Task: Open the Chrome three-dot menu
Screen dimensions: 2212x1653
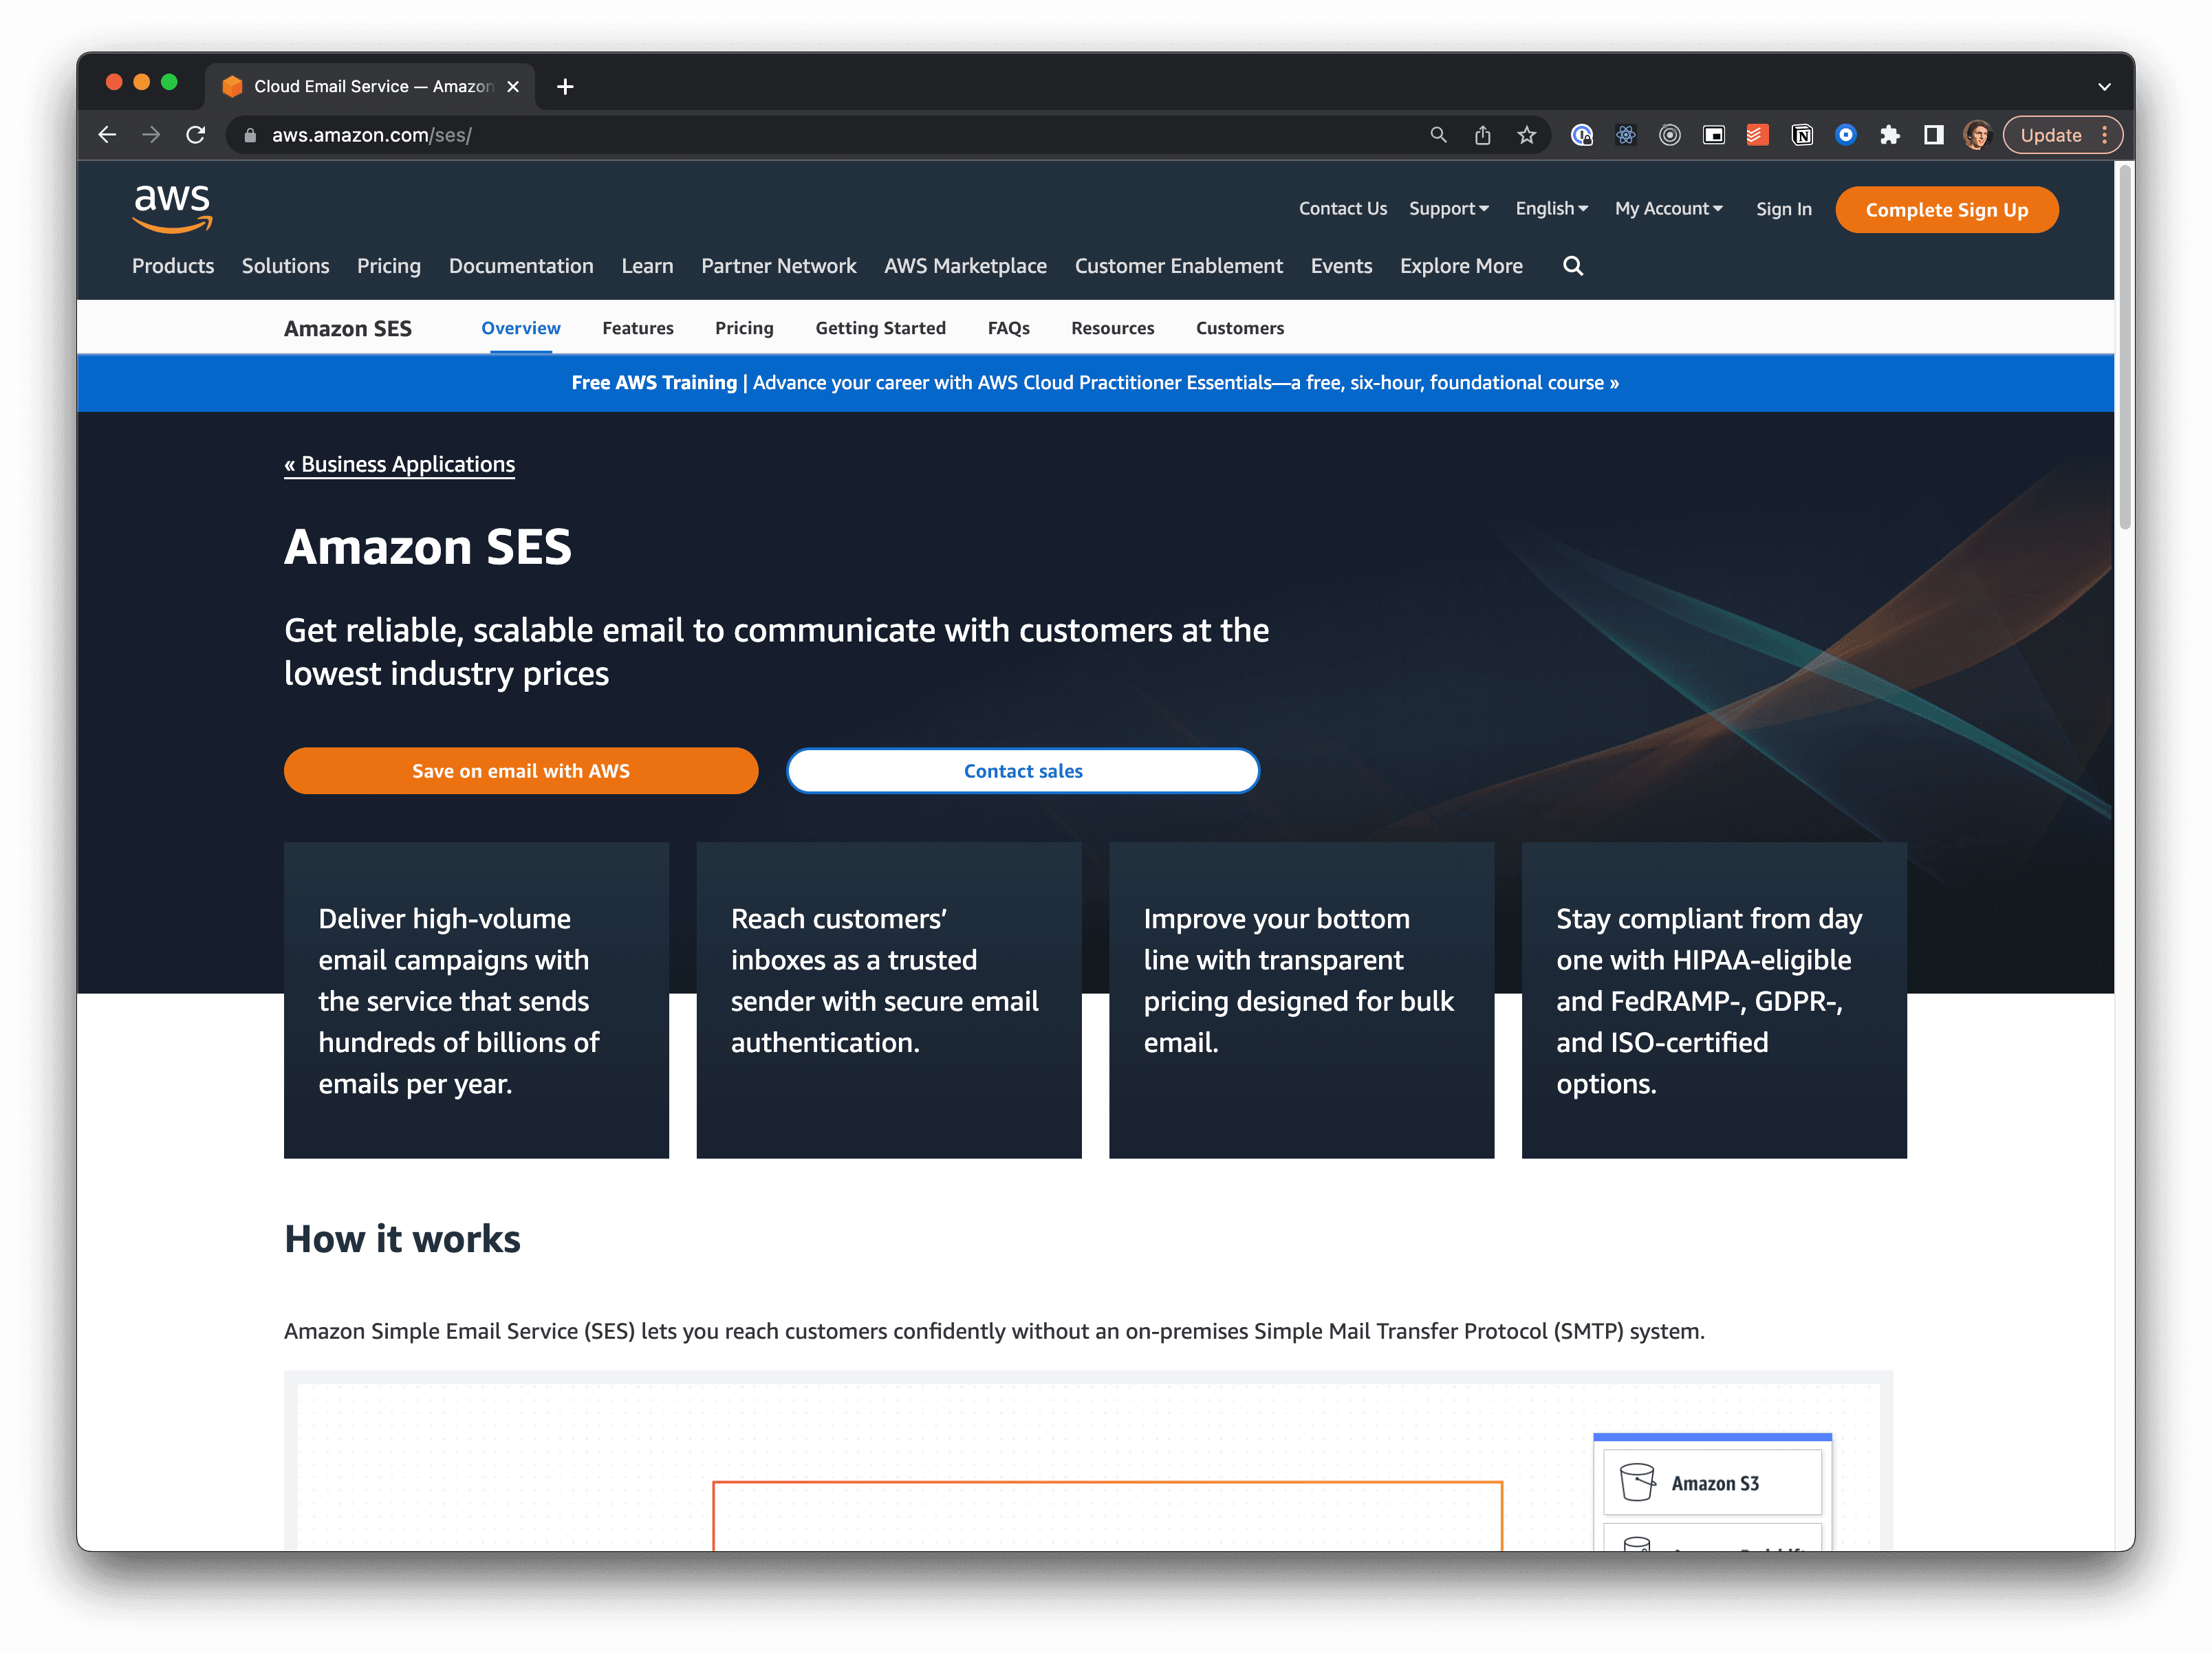Action: coord(2104,135)
